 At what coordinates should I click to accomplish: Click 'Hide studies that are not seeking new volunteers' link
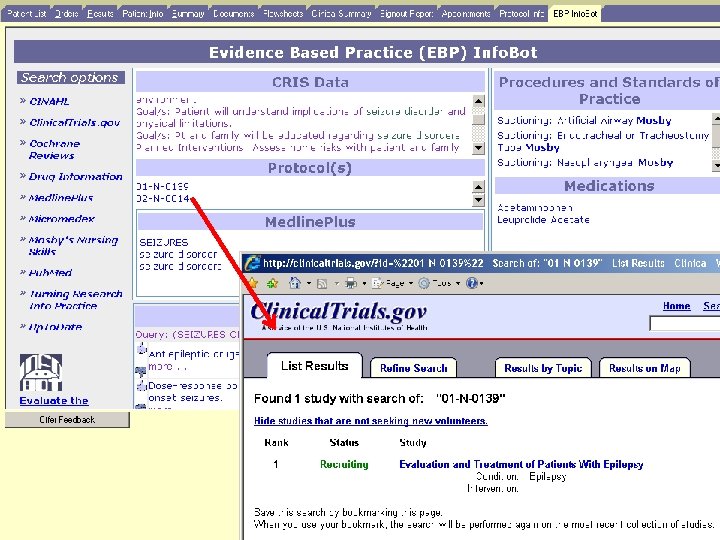[x=371, y=421]
